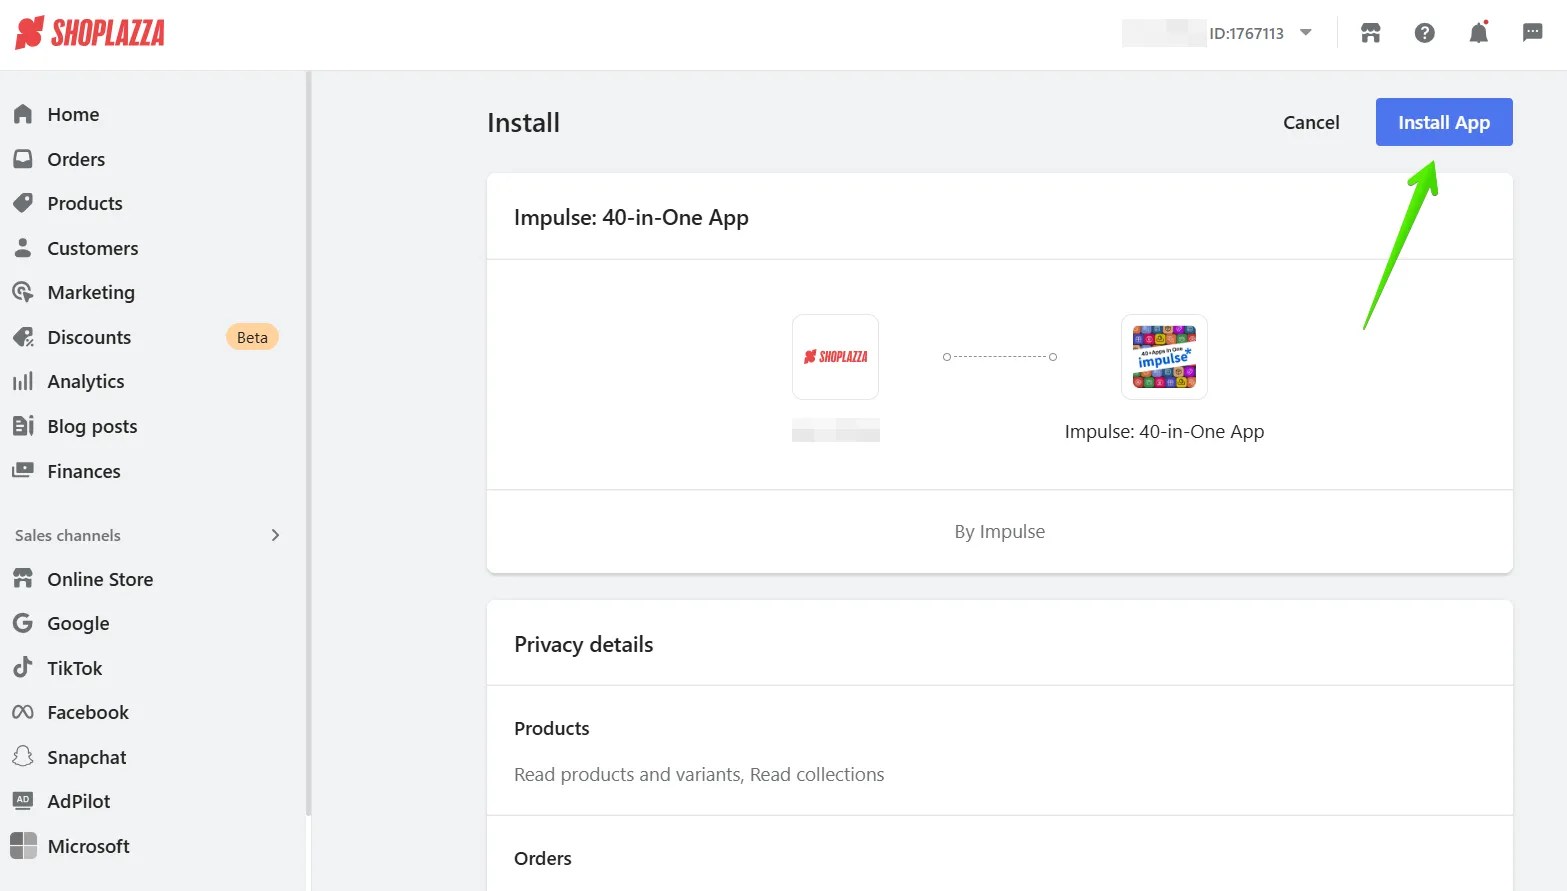The width and height of the screenshot is (1567, 891).
Task: Click "Read products and variants, Read collections" text
Action: tap(699, 774)
